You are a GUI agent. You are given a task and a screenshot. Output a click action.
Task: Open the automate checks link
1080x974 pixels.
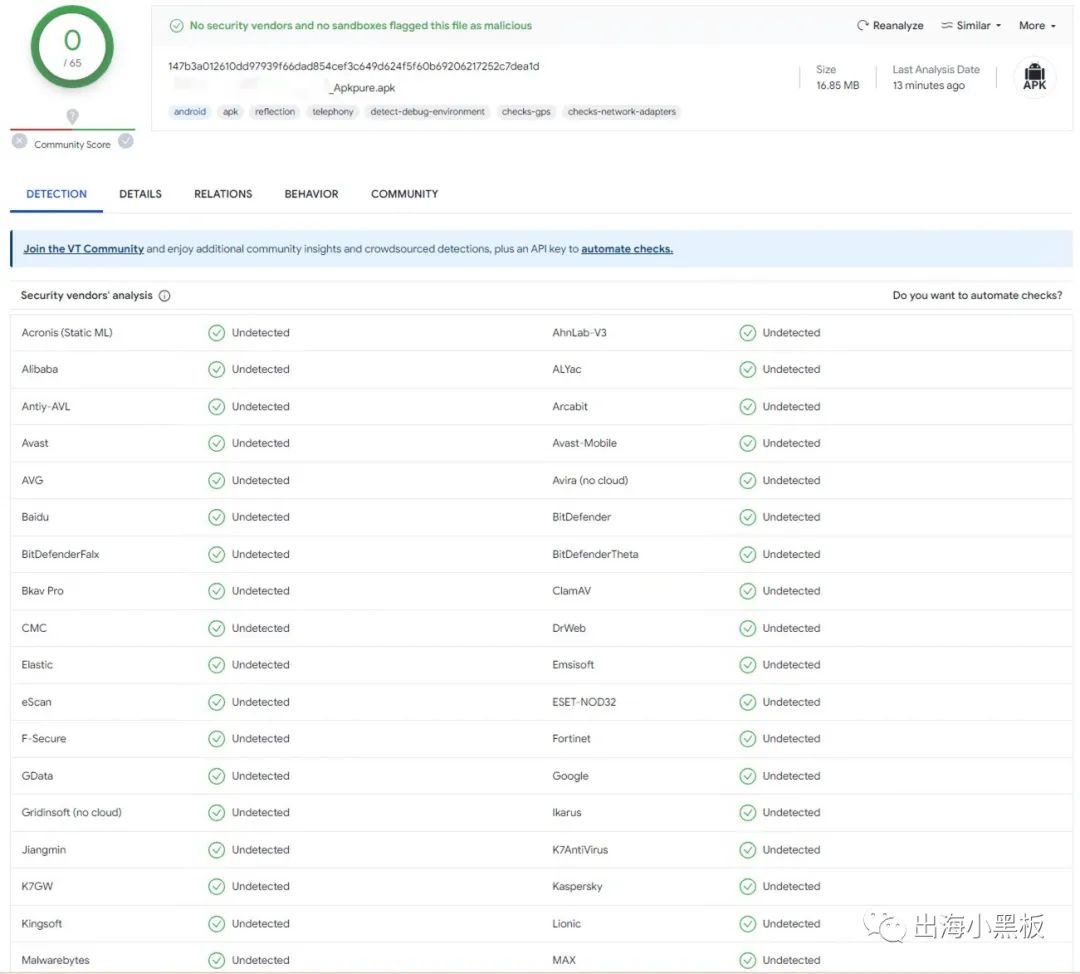627,249
